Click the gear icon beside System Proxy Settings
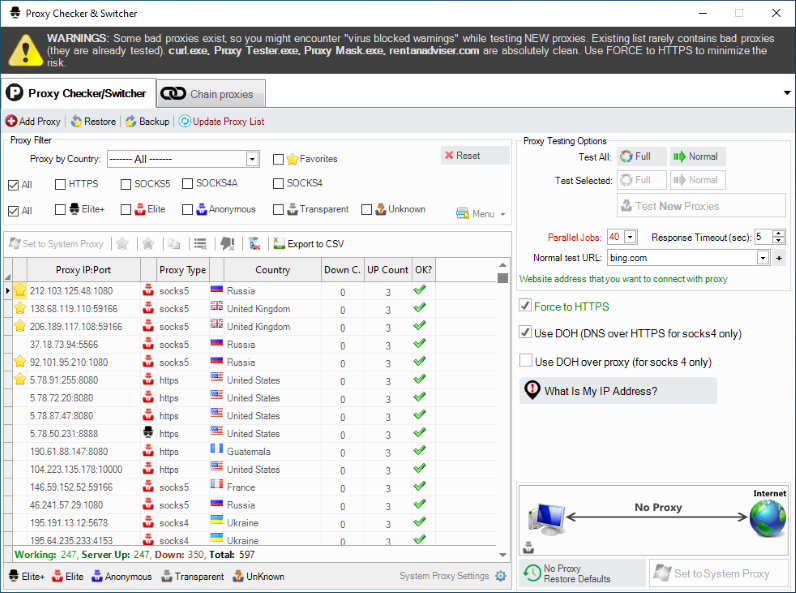 (x=501, y=576)
